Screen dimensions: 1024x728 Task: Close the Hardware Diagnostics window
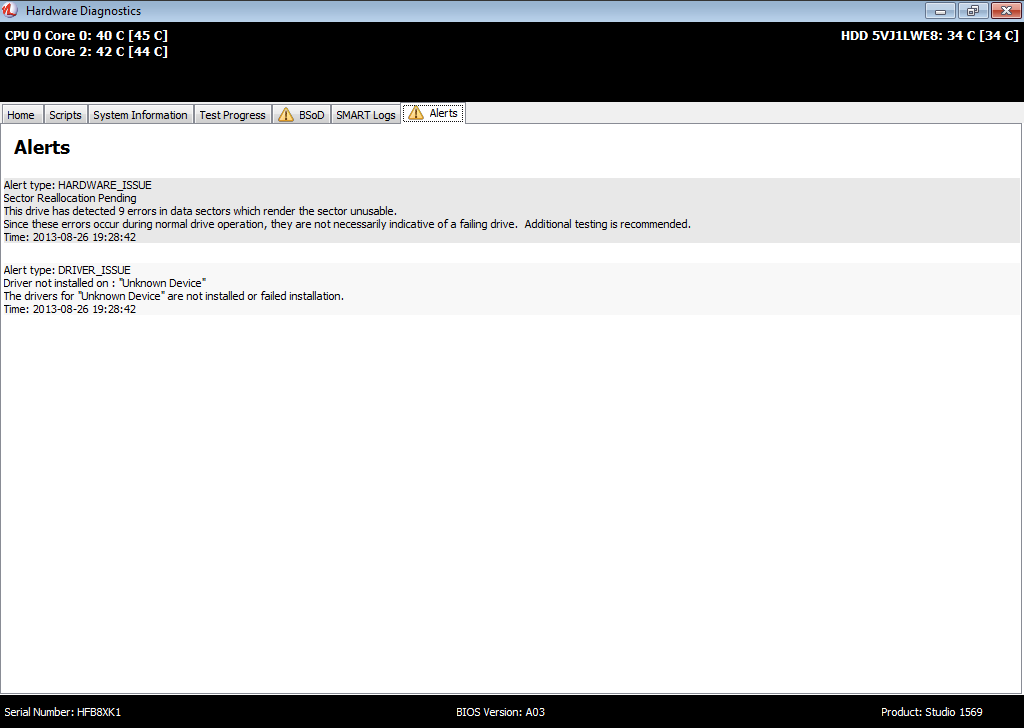1003,11
